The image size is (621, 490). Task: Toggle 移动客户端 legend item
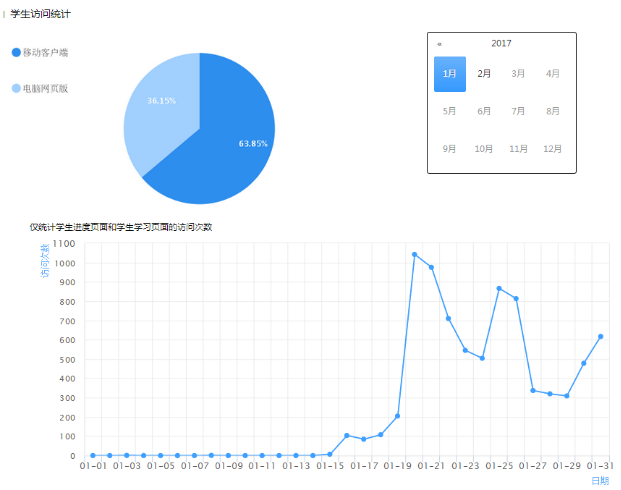pyautogui.click(x=40, y=52)
